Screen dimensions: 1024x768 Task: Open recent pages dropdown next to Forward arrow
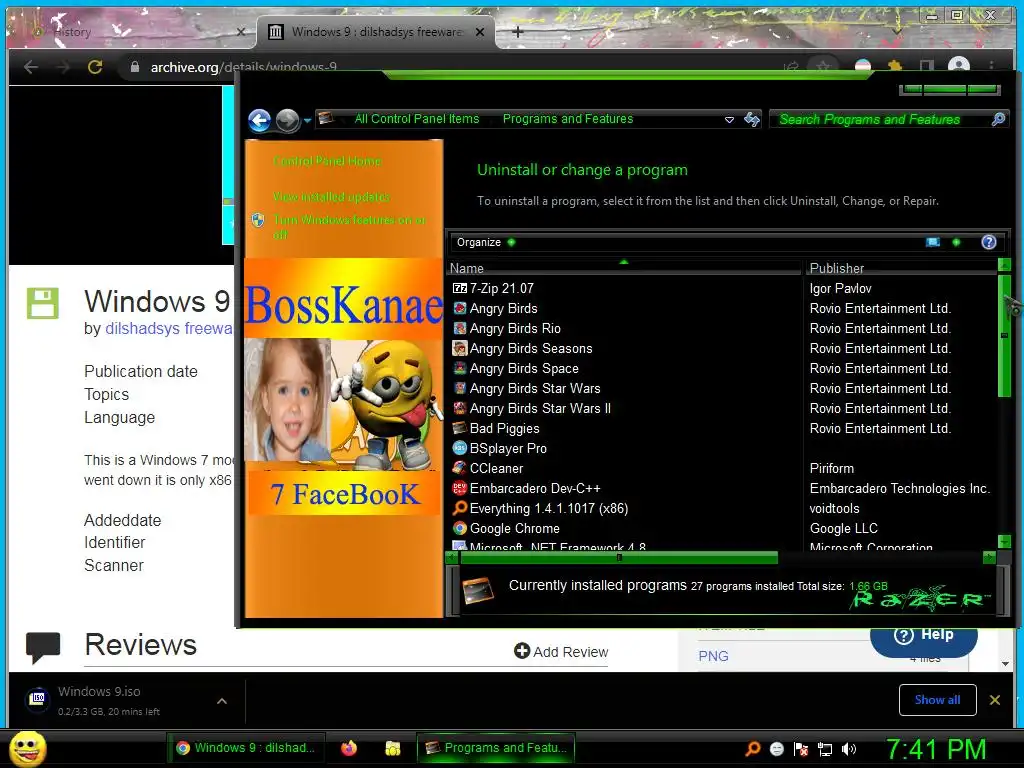pyautogui.click(x=307, y=121)
